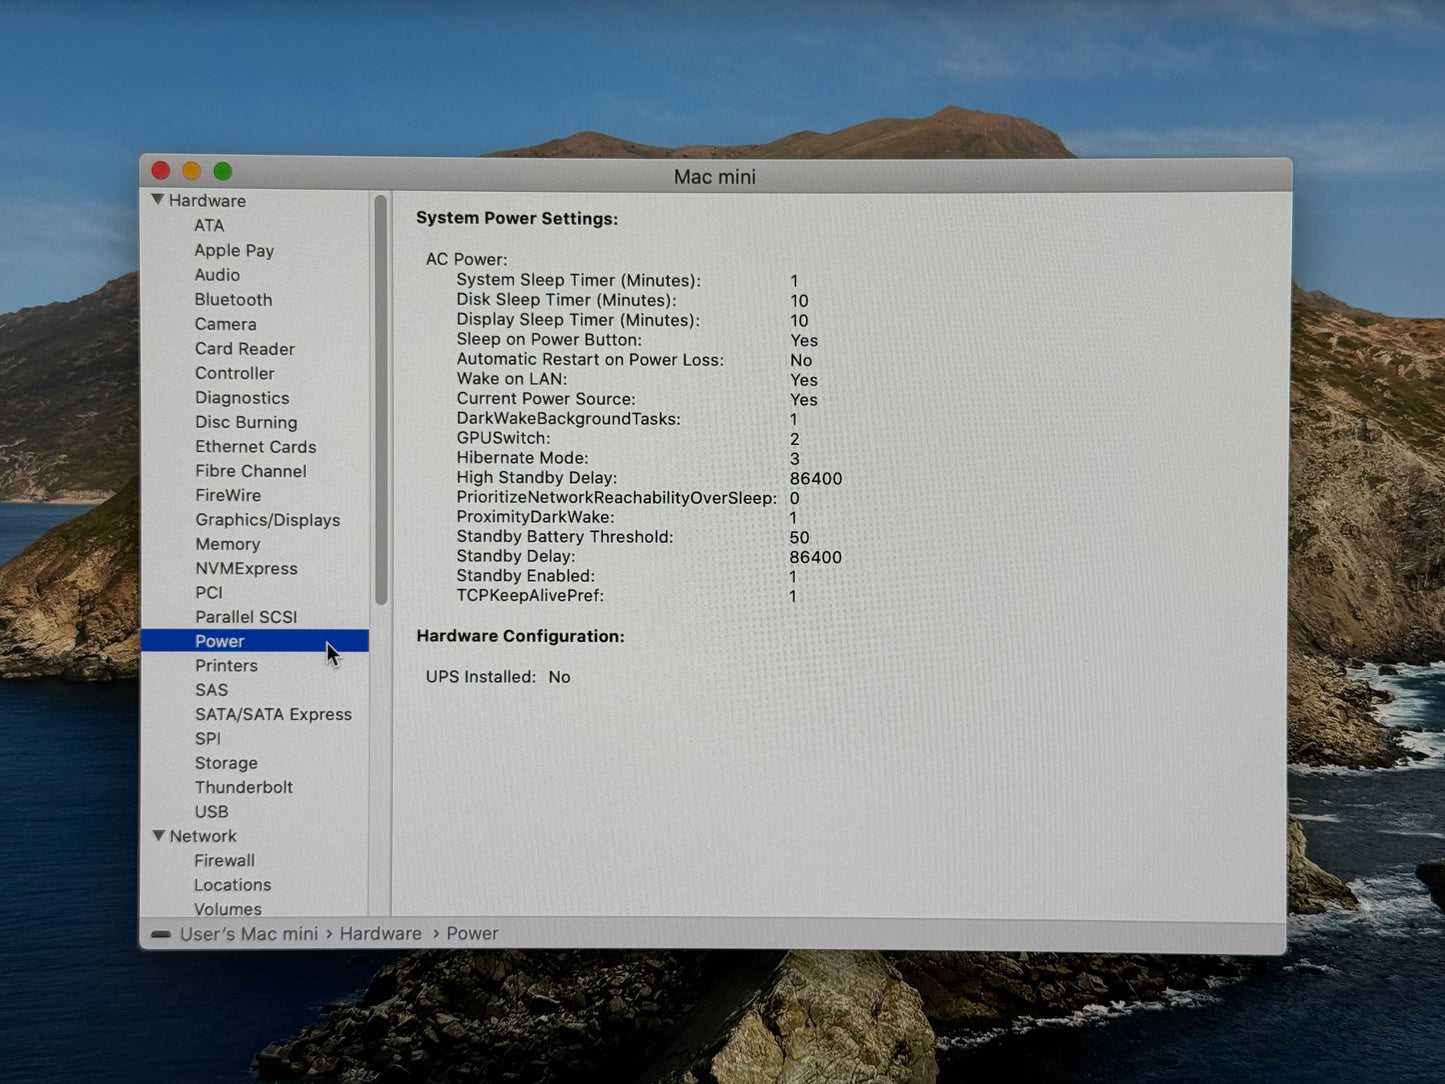The image size is (1445, 1084).
Task: Collapse the Hardware section triangle
Action: (x=158, y=200)
